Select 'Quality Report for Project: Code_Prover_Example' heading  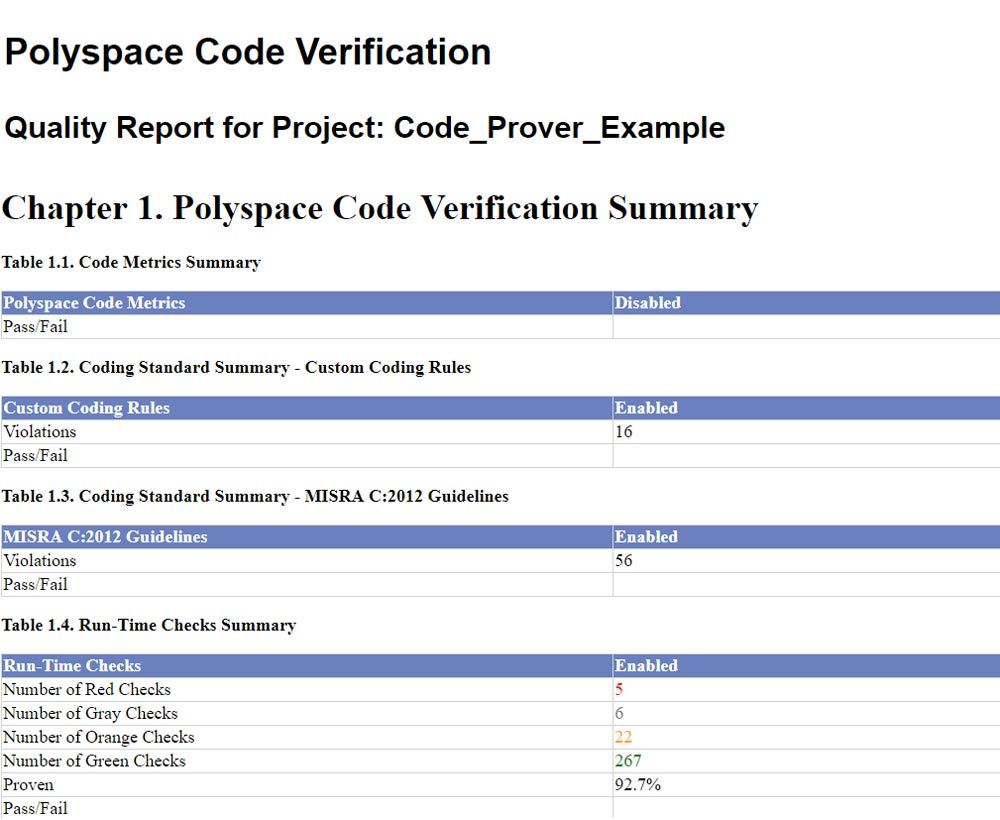point(364,128)
